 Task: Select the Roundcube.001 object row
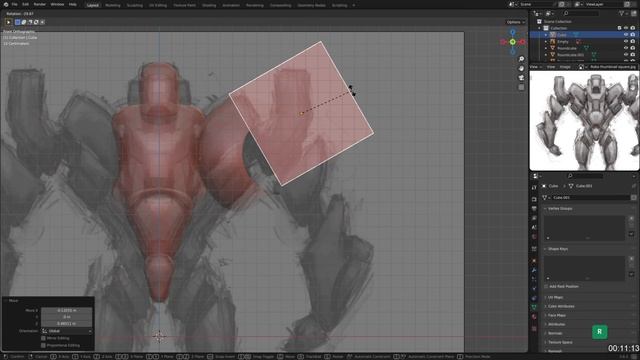(x=570, y=55)
